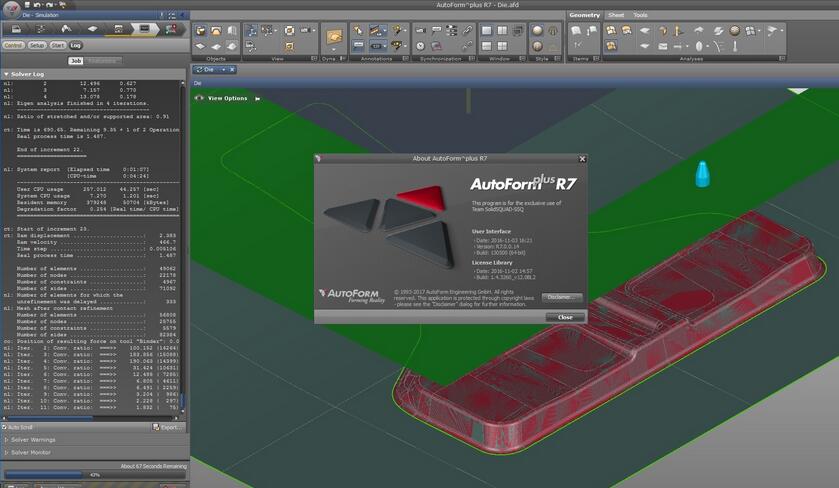
Task: Click the blue cone marker in viewport
Action: click(x=702, y=174)
